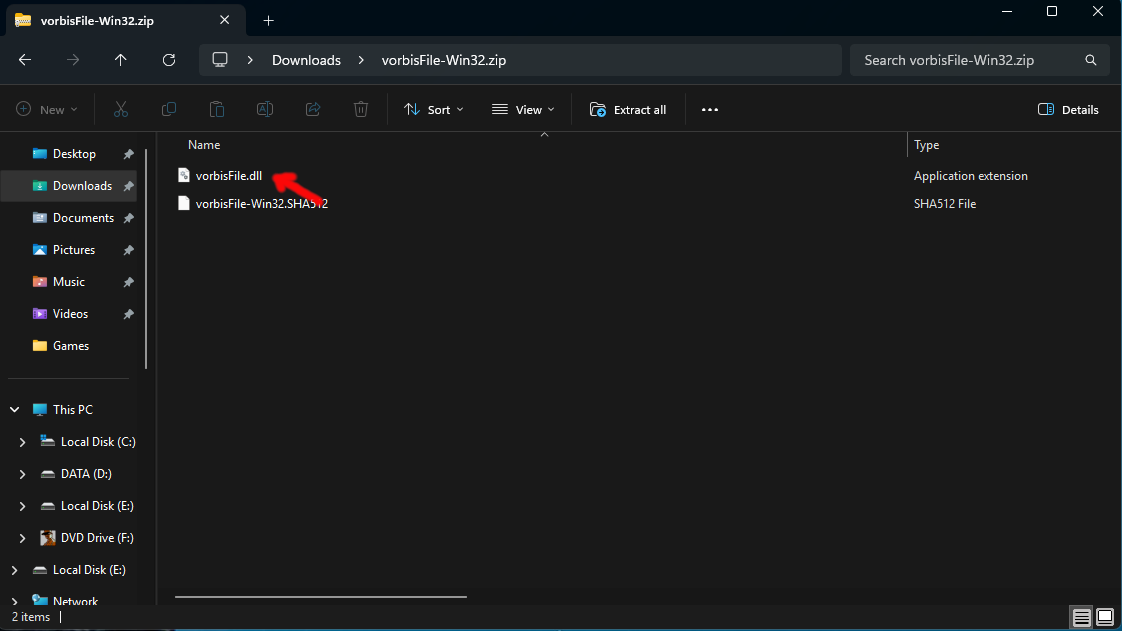Expand Local Disk (C:) node
Screen dimensions: 1122x631
(x=22, y=442)
